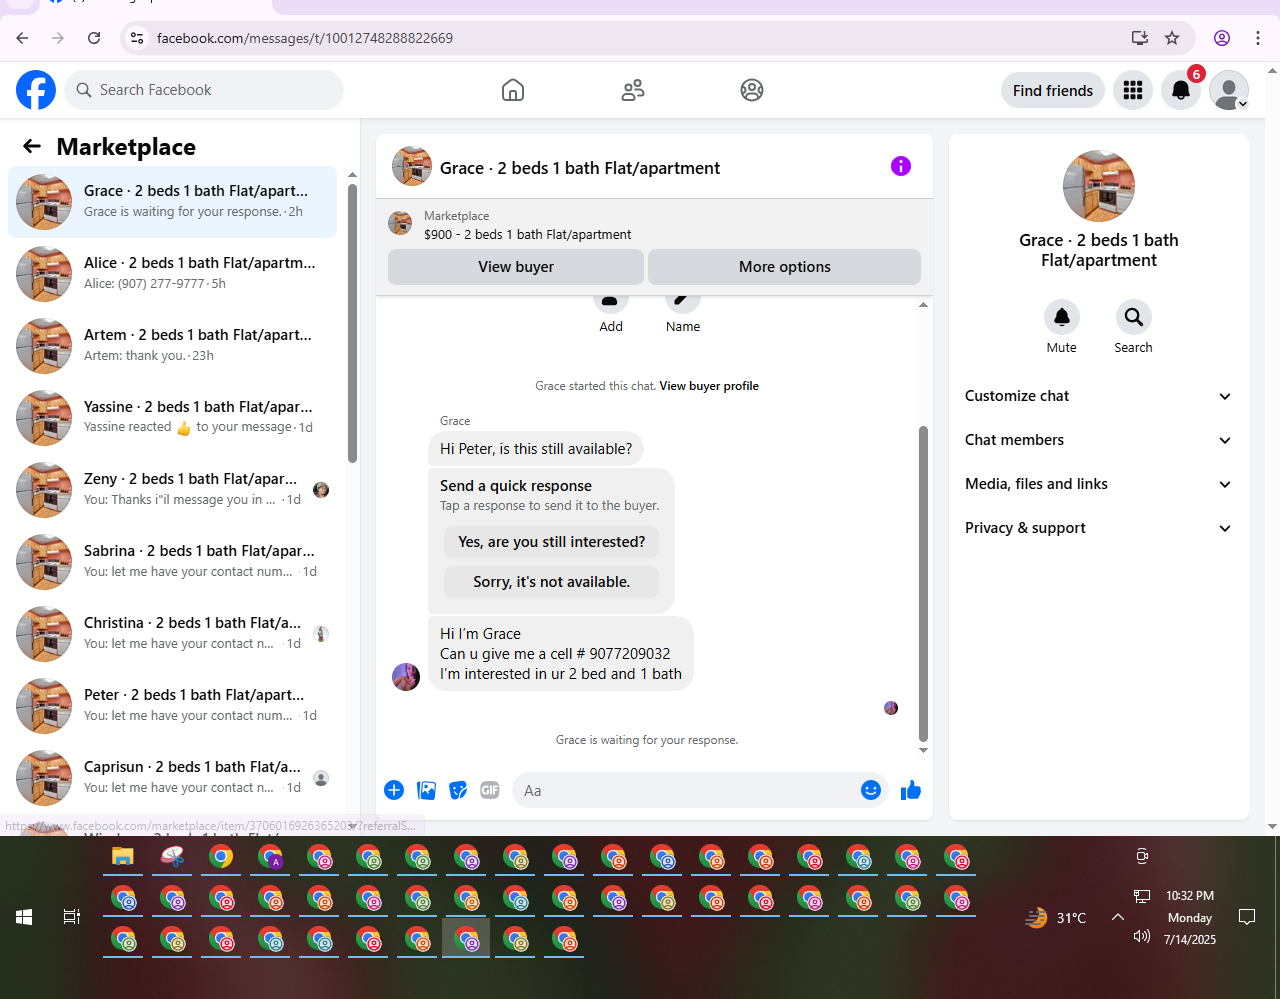Image resolution: width=1280 pixels, height=999 pixels.
Task: Open notifications bell with 6 badge
Action: (1181, 90)
